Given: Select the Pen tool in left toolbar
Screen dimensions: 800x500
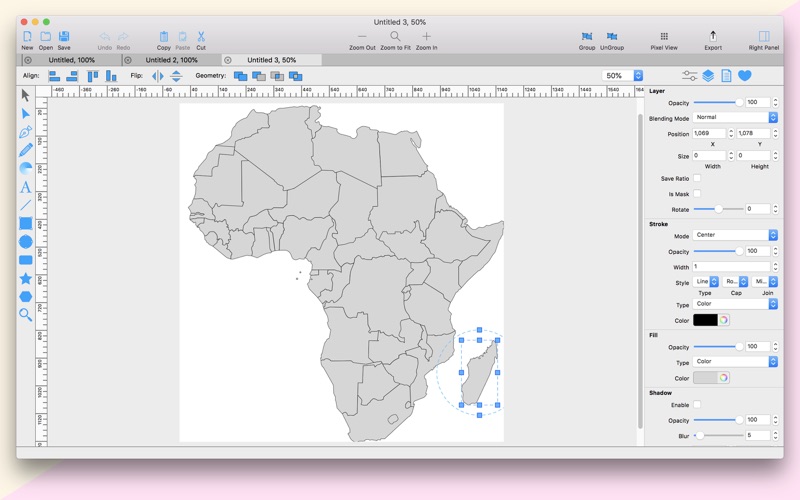Looking at the screenshot, I should point(26,132).
